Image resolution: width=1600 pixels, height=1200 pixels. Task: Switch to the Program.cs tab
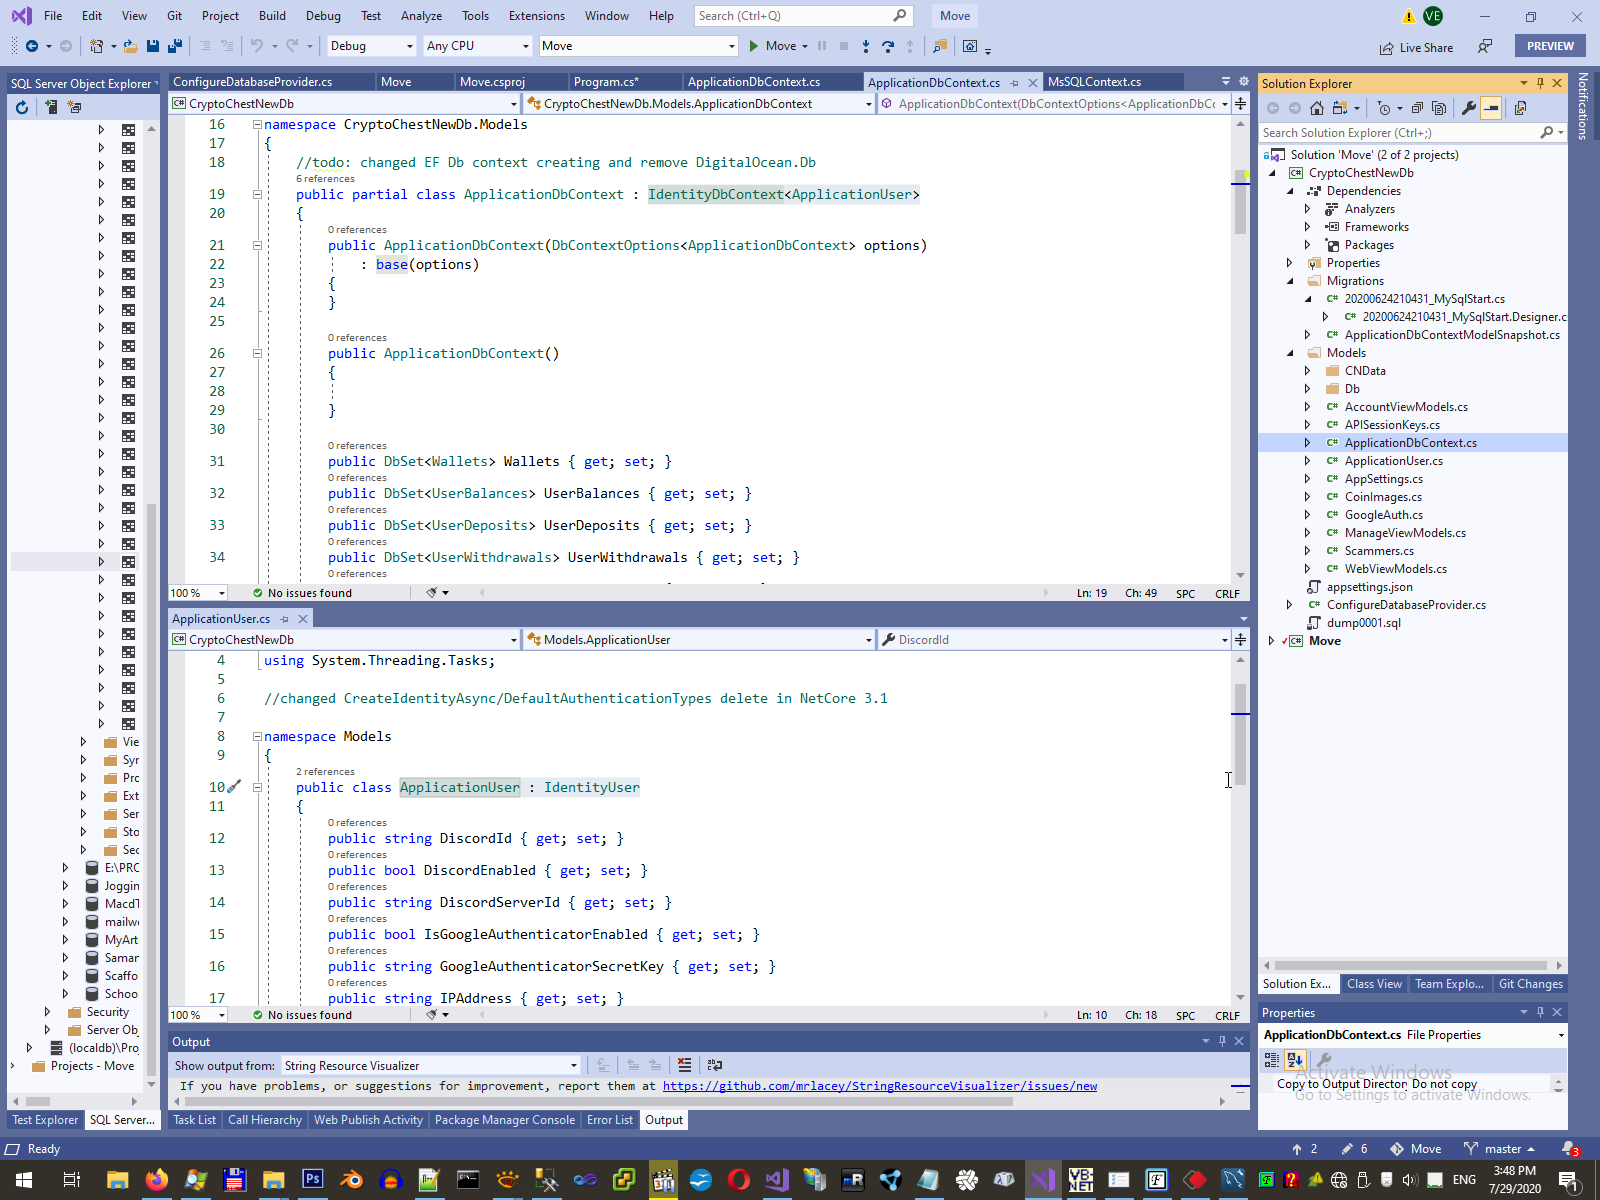pyautogui.click(x=606, y=82)
